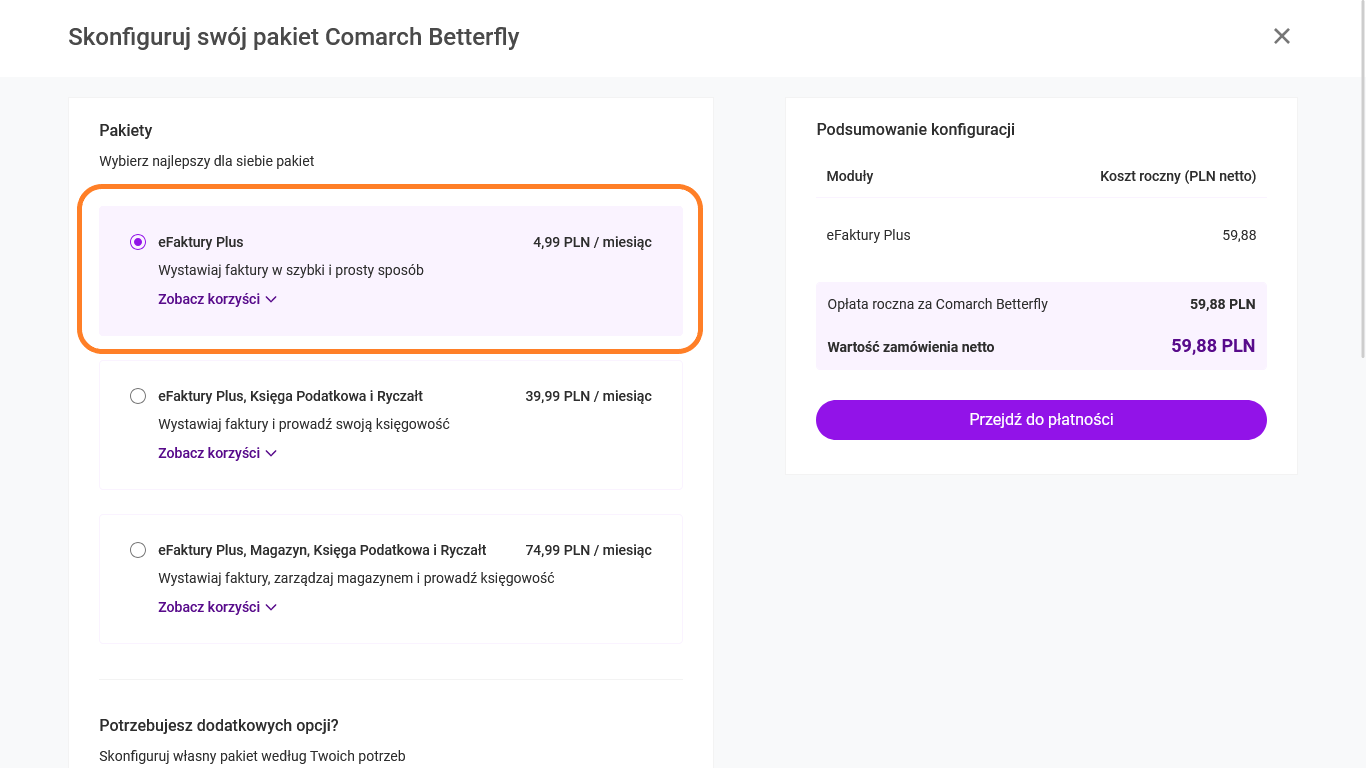Expand Zobacz korzyści for the Magazyn package
Image resolution: width=1366 pixels, height=768 pixels.
click(x=217, y=607)
